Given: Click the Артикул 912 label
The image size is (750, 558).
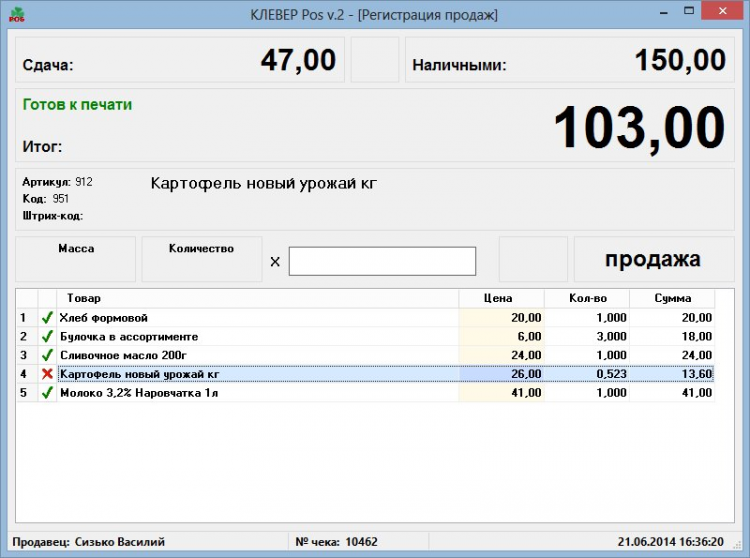Looking at the screenshot, I should 57,182.
